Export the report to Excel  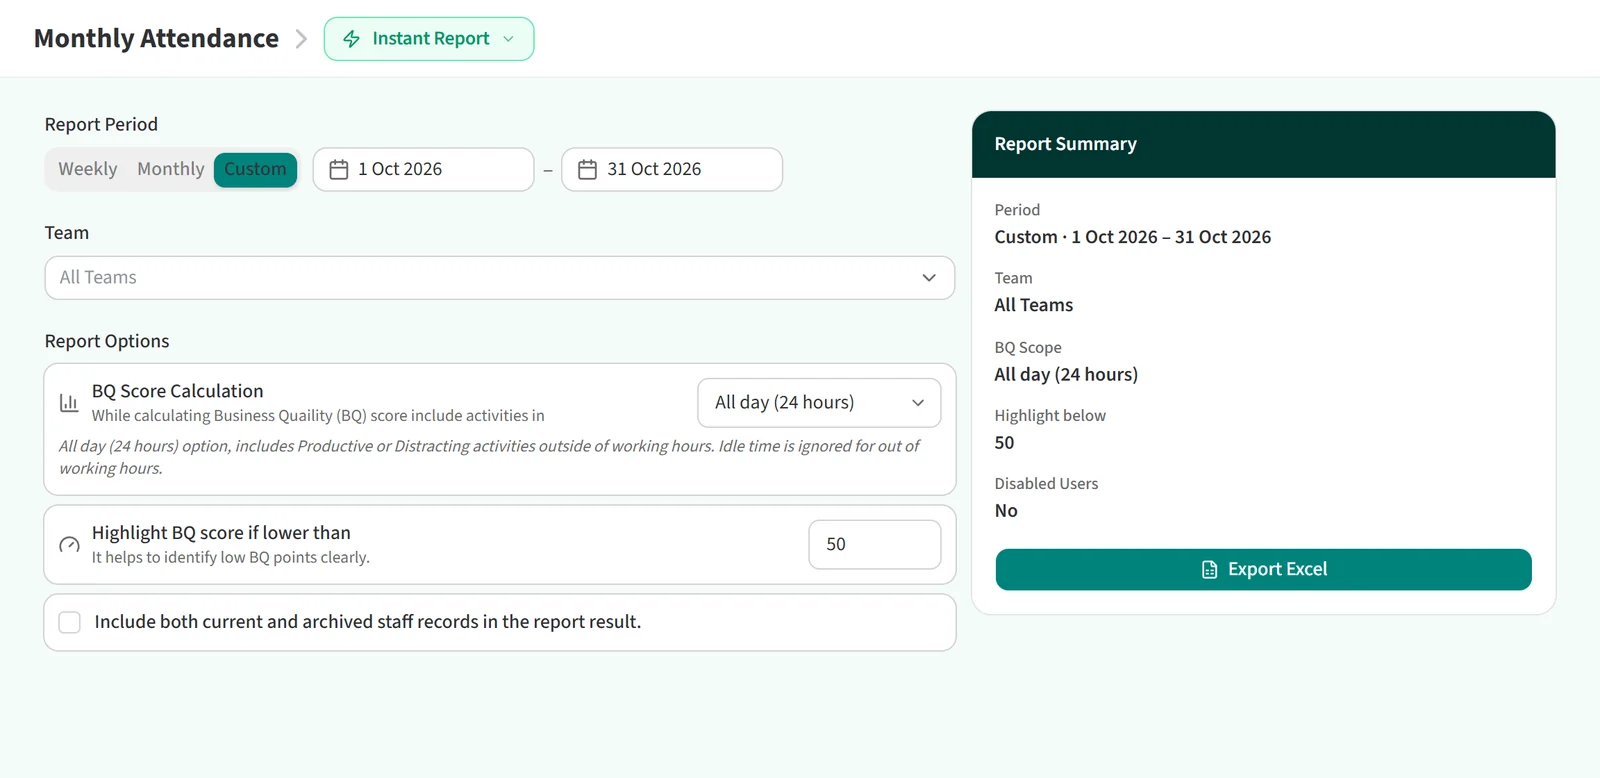point(1263,569)
